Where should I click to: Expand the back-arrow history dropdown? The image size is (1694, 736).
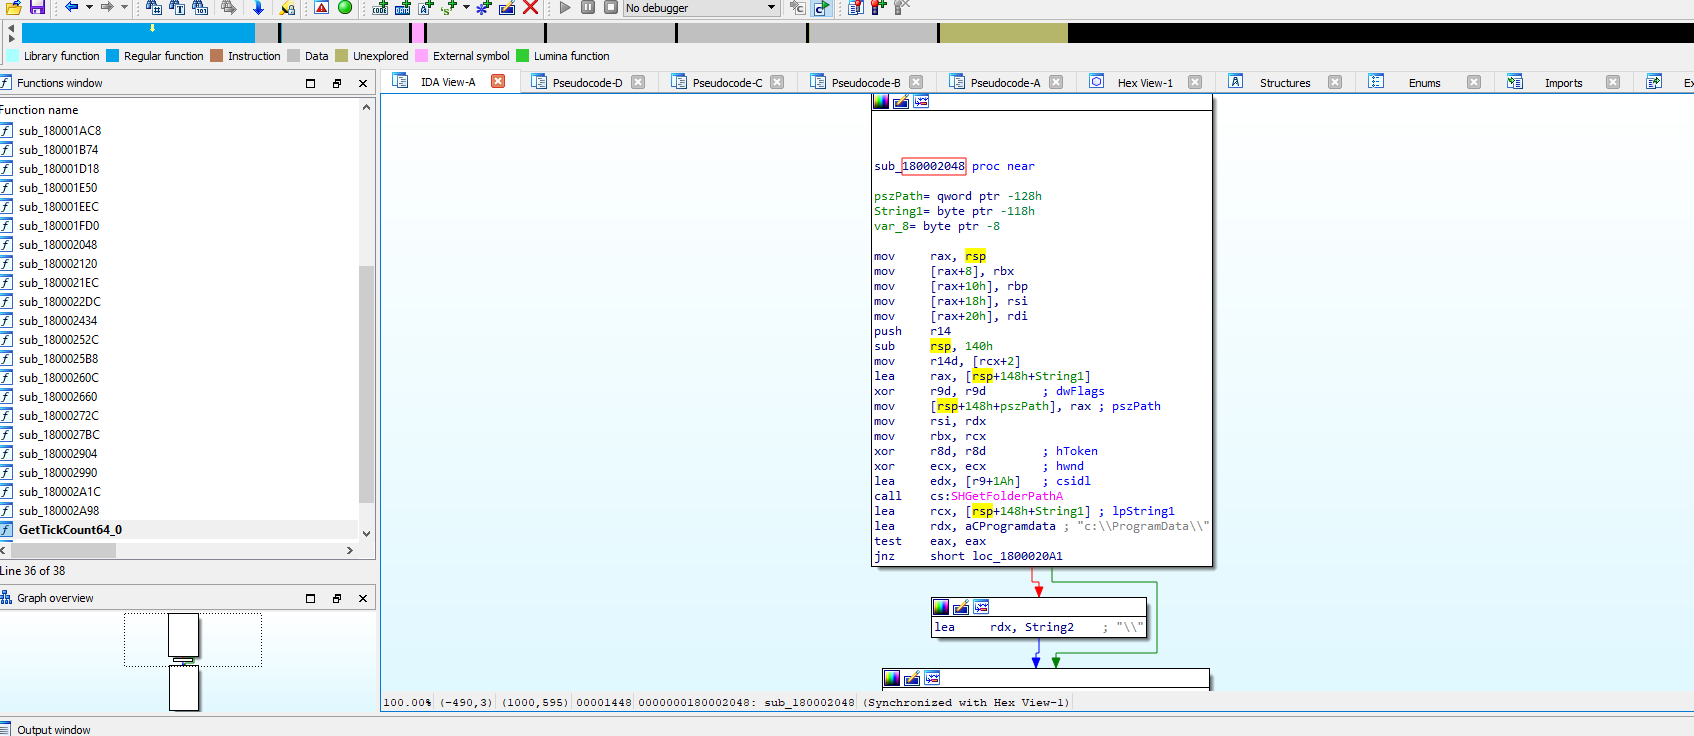(x=89, y=8)
